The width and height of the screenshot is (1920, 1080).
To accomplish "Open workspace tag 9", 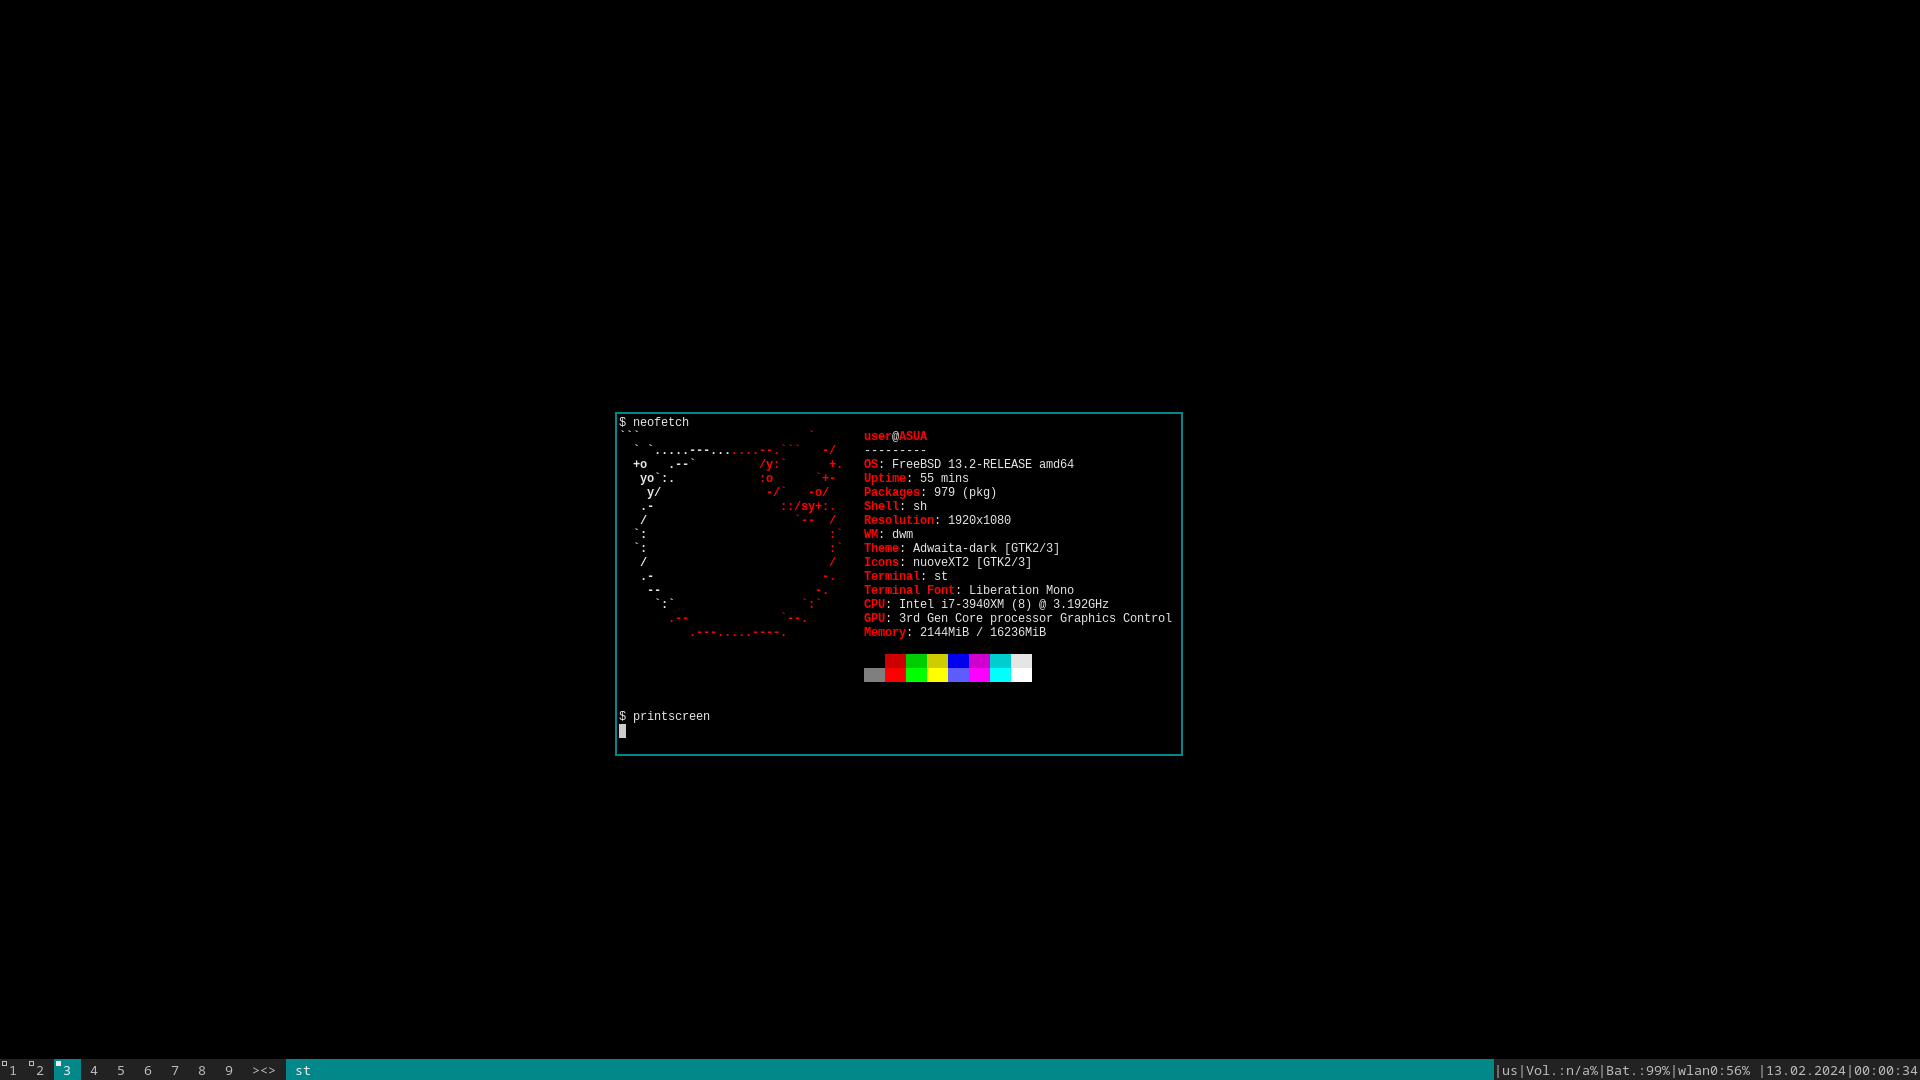I will click(229, 1070).
